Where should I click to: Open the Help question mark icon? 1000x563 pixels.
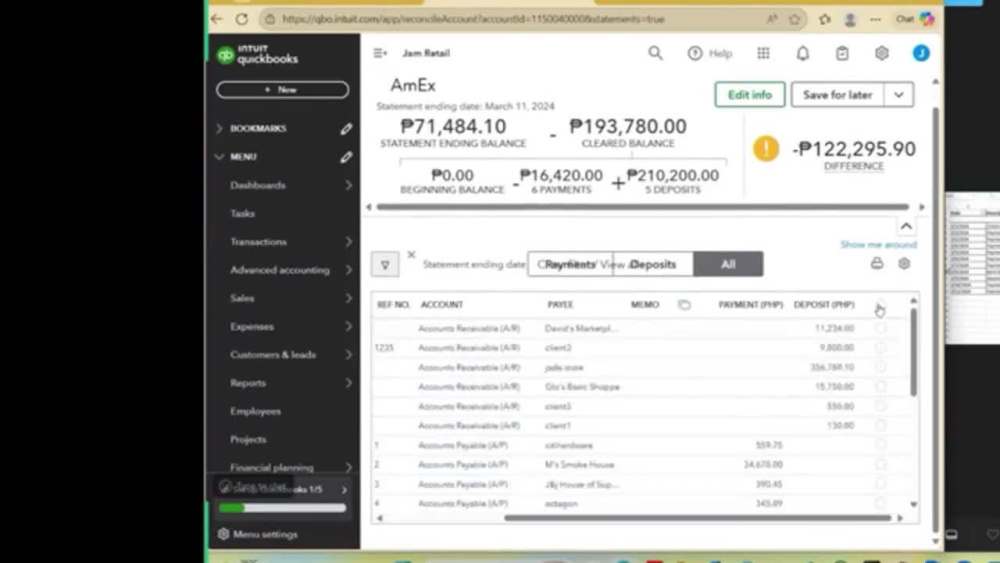[695, 53]
